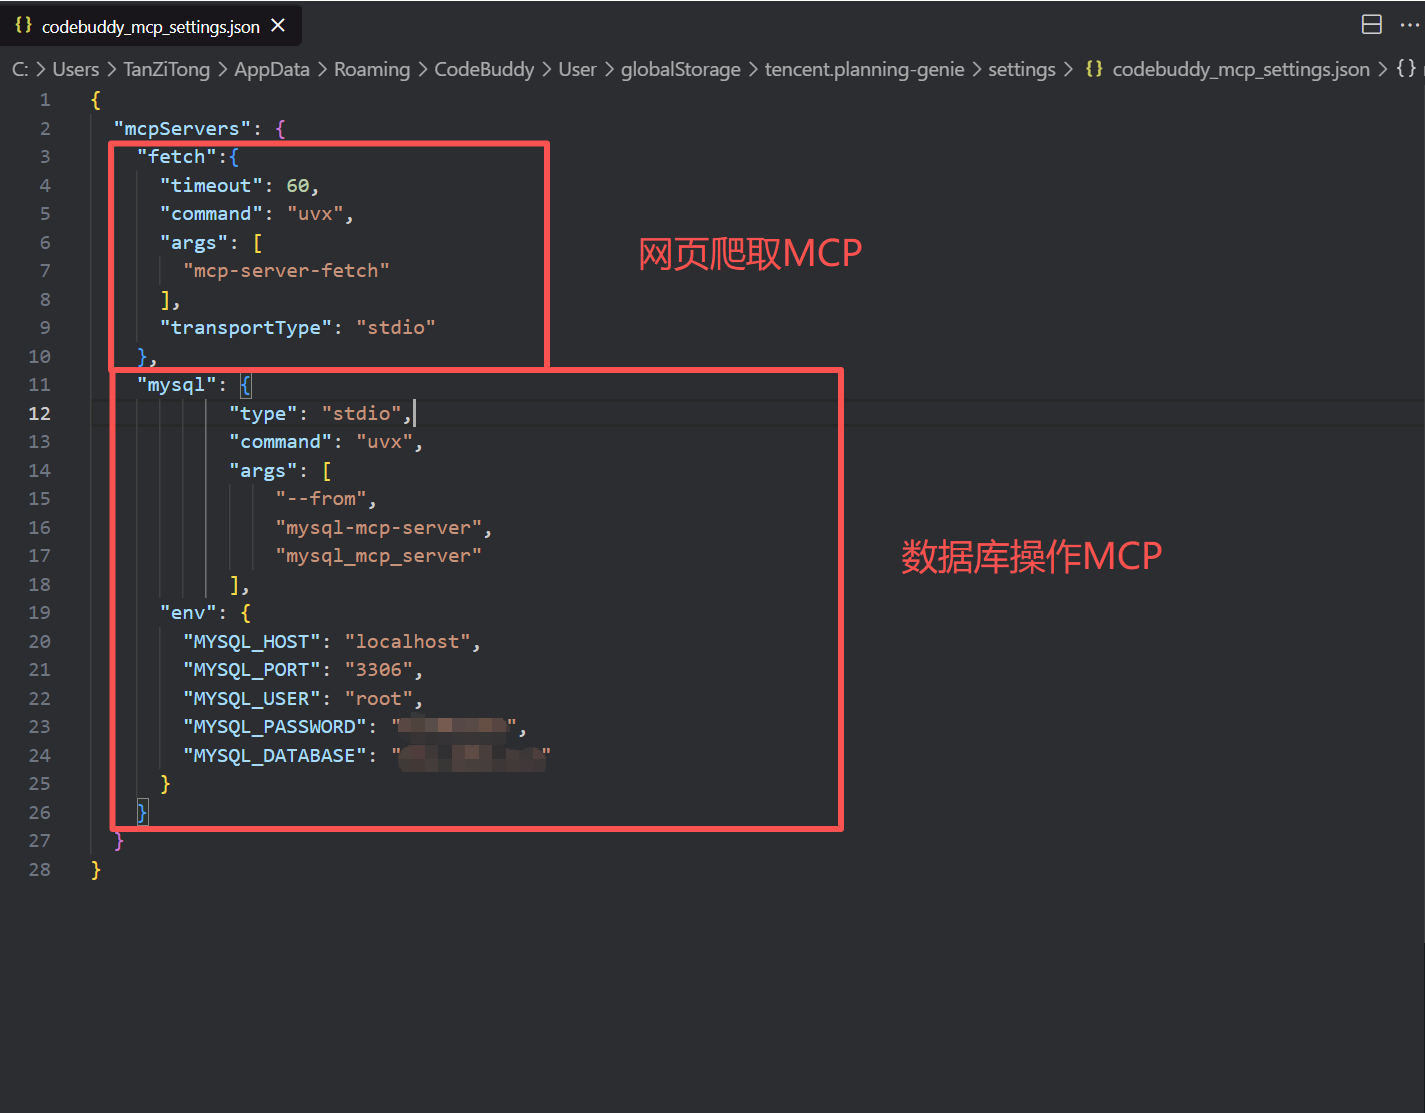Click line number 12 in the gutter
The image size is (1425, 1113).
point(39,413)
